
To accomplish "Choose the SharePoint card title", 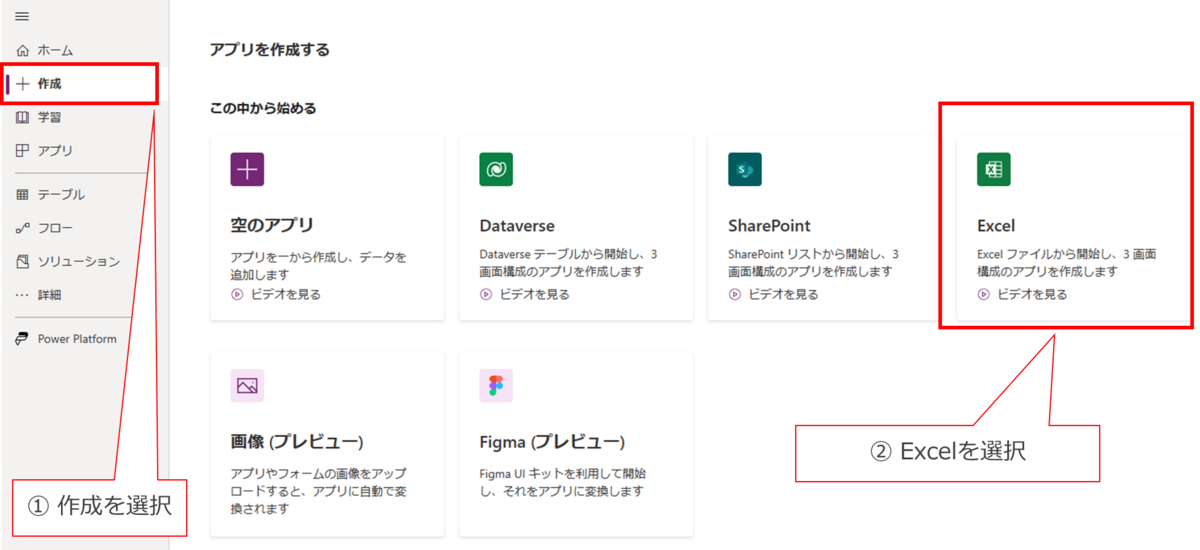I will point(770,226).
